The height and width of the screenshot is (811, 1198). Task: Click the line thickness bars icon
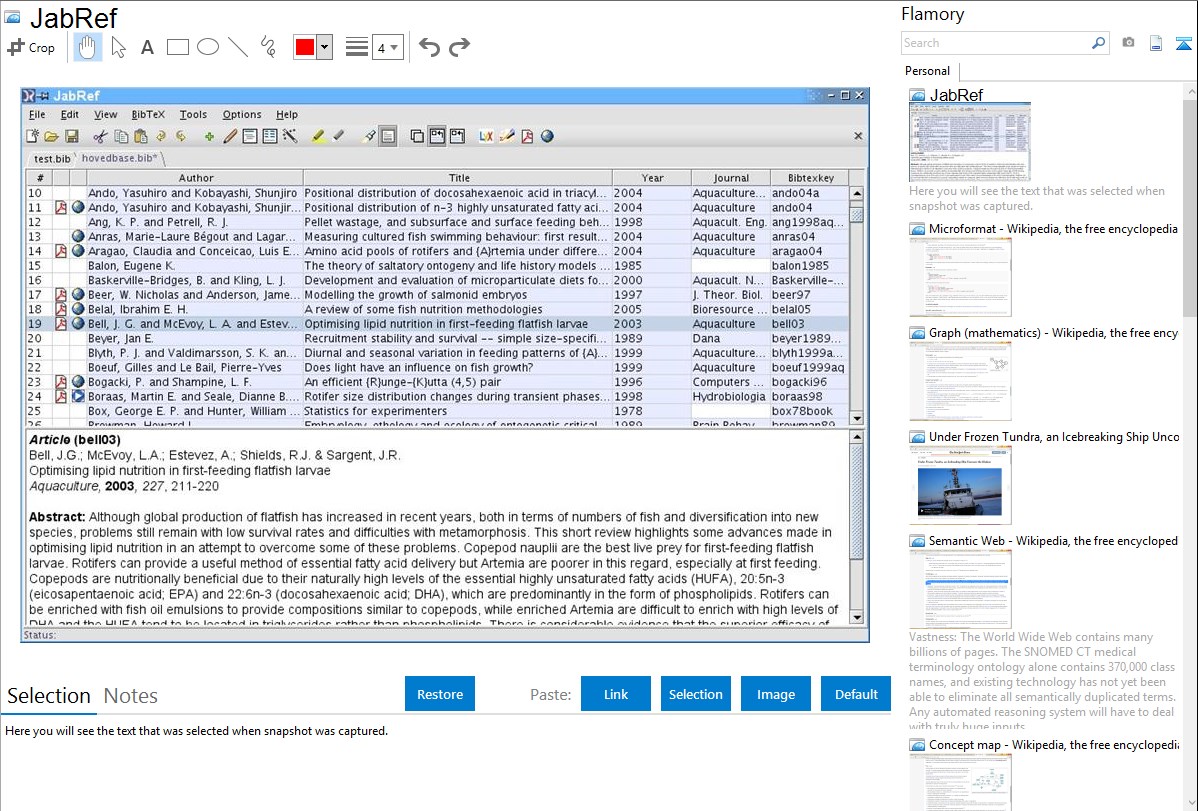pos(357,47)
